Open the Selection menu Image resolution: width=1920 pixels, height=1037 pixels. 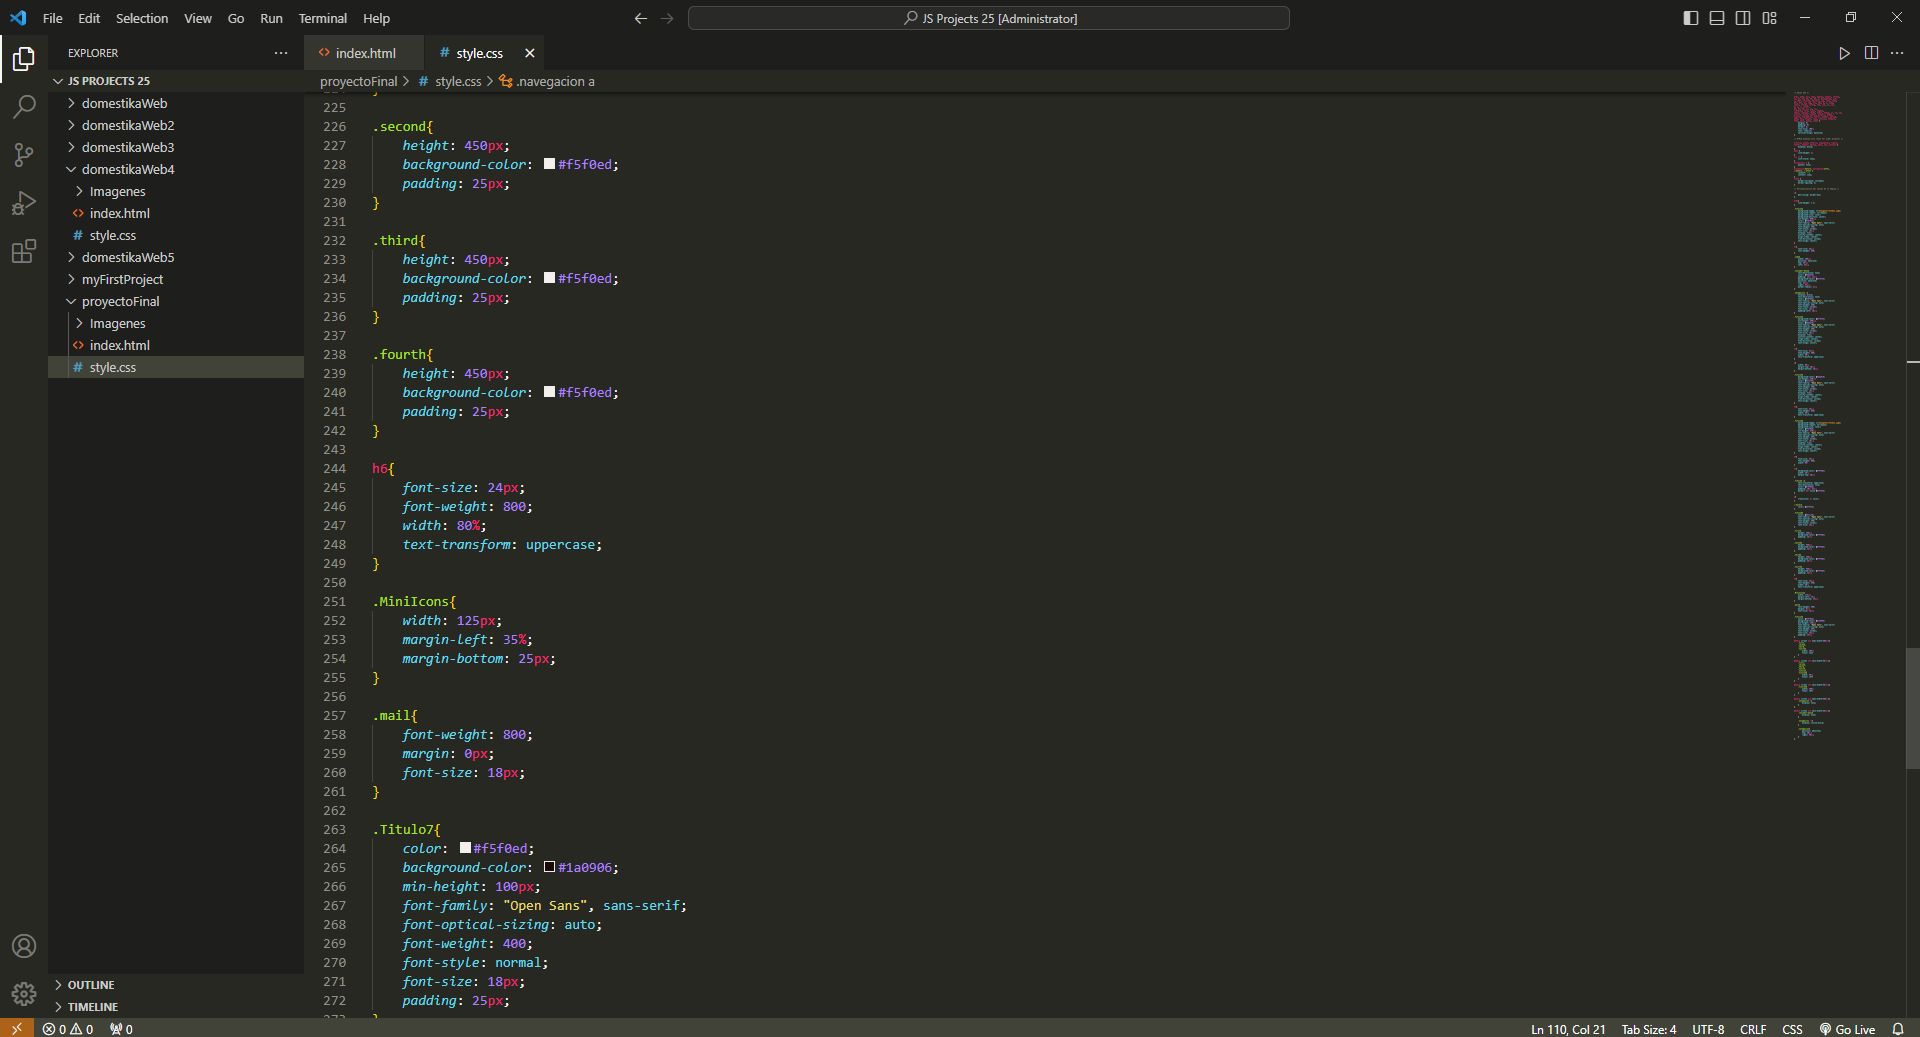point(142,18)
